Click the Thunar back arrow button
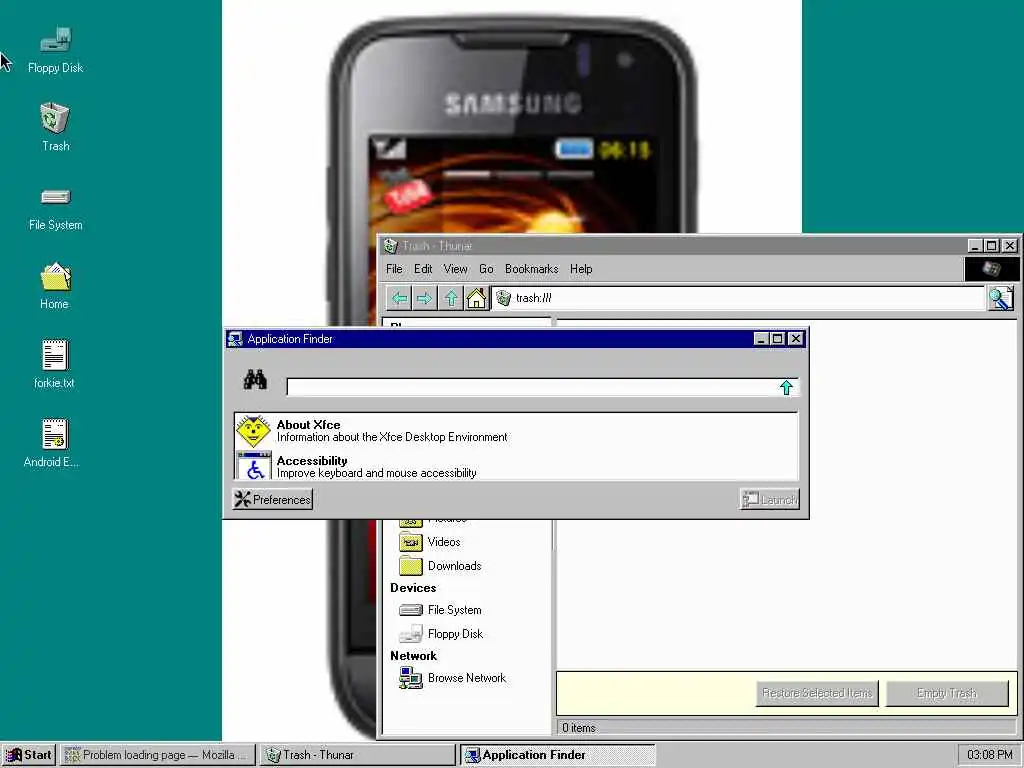The width and height of the screenshot is (1024, 768). (x=399, y=298)
